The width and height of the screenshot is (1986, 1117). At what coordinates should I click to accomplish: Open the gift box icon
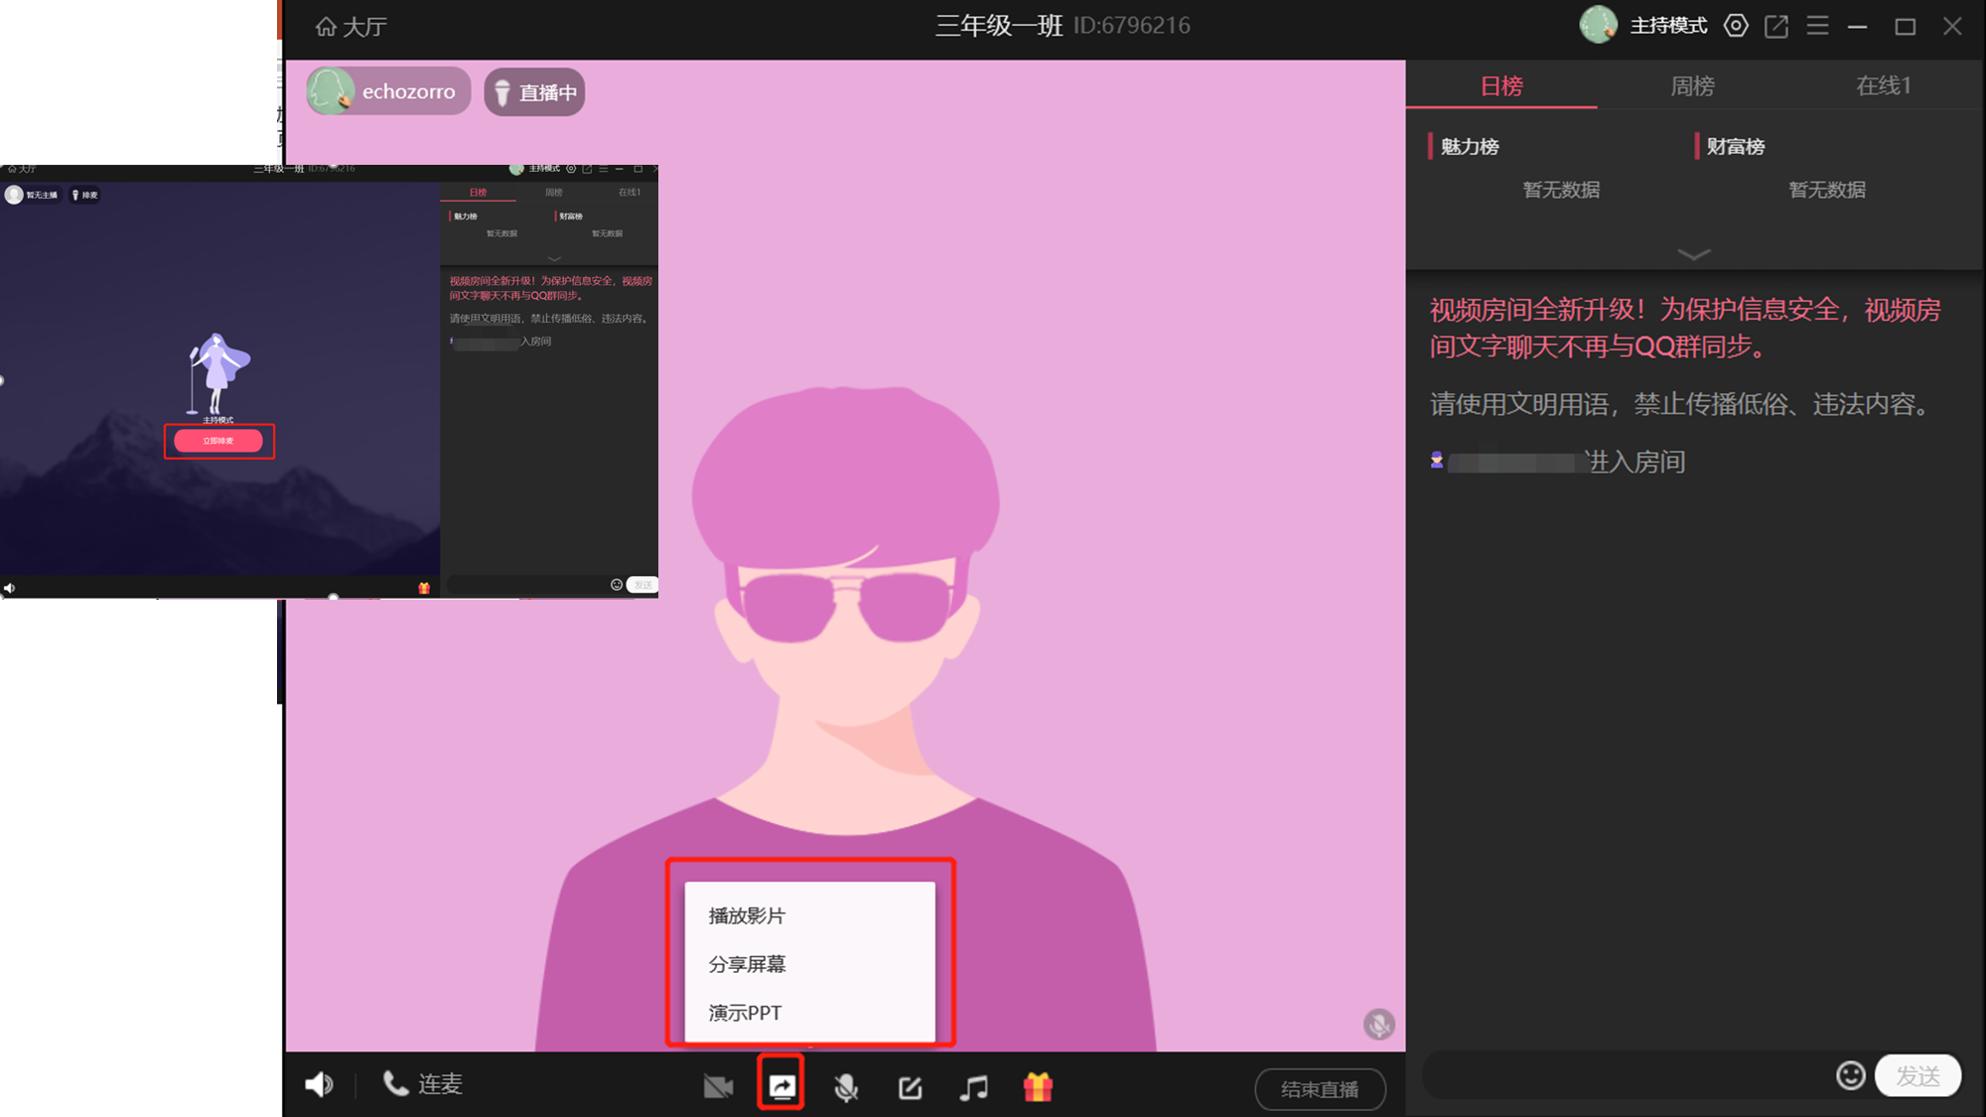pos(1038,1087)
